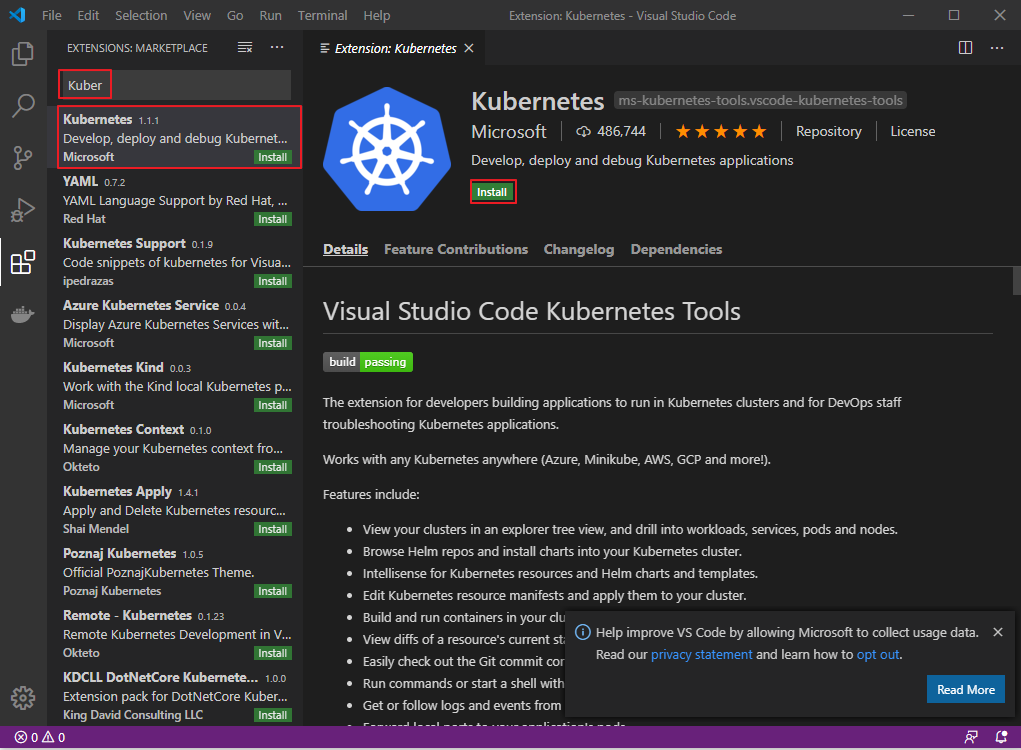
Task: Open the Edit menu
Action: pos(88,16)
